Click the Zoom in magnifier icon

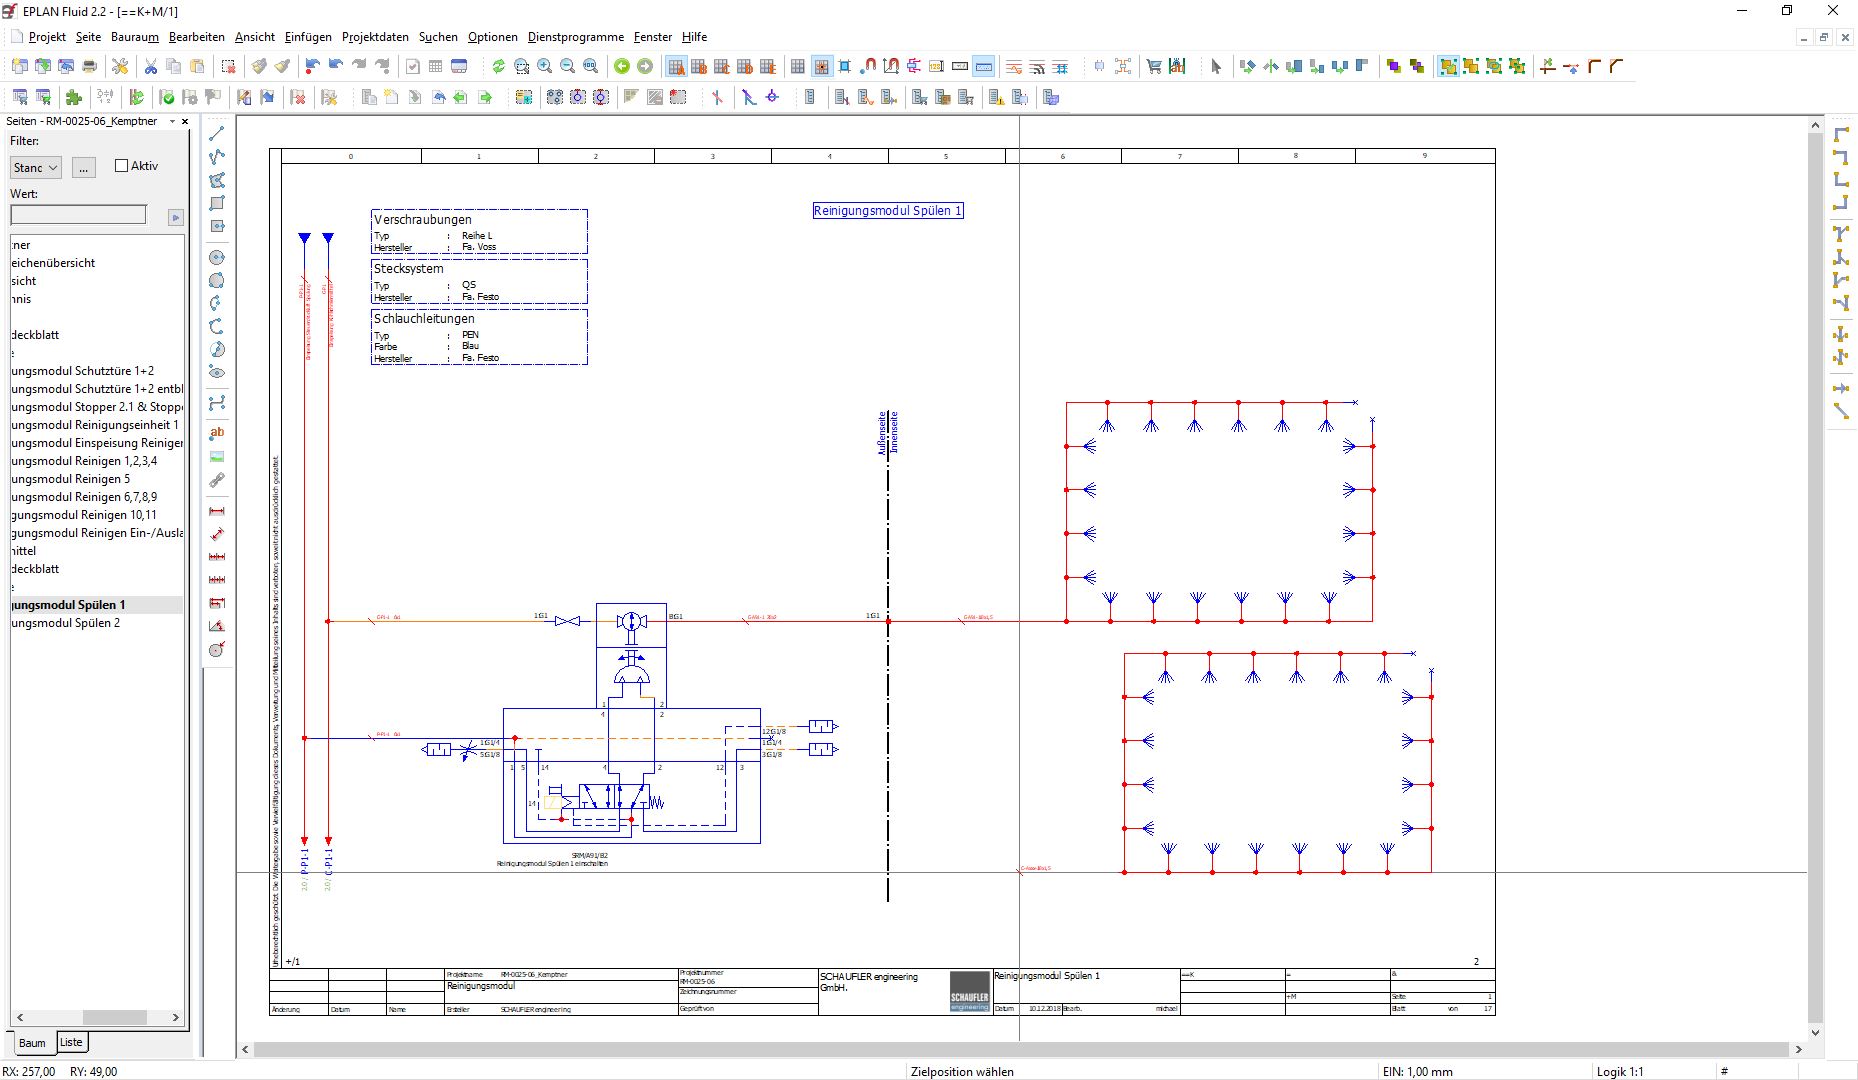(x=544, y=67)
